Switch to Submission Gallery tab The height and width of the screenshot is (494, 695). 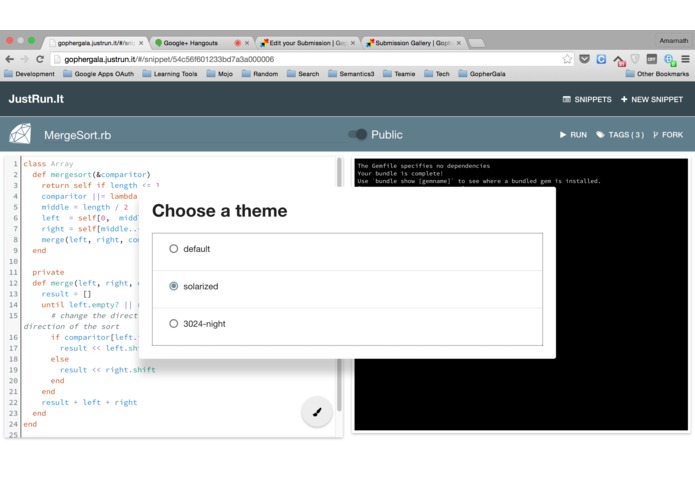412,43
